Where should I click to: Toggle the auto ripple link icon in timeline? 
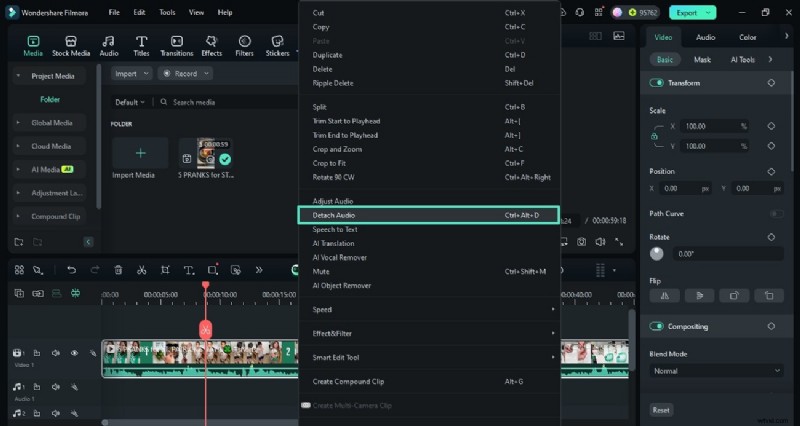pos(38,293)
